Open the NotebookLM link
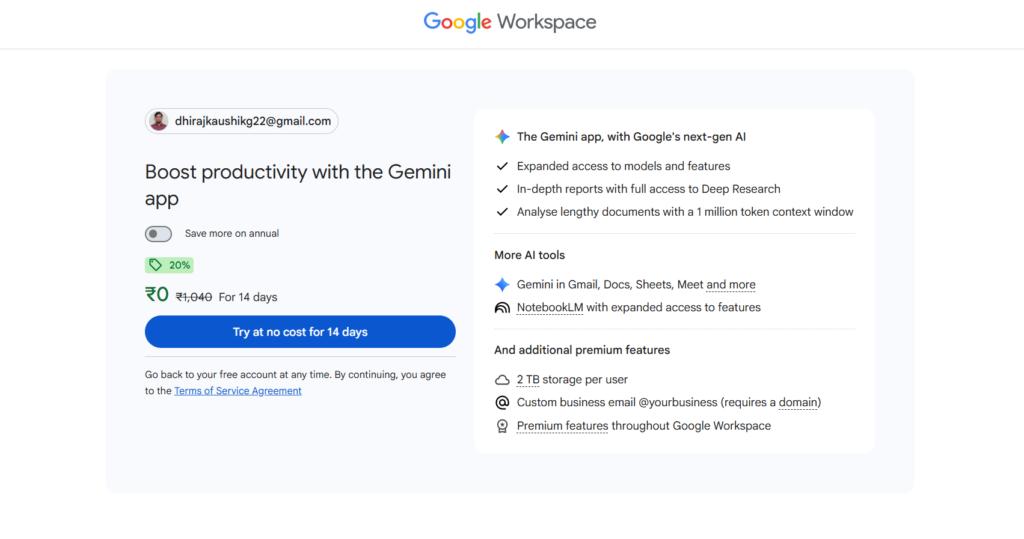Image resolution: width=1024 pixels, height=539 pixels. click(550, 307)
